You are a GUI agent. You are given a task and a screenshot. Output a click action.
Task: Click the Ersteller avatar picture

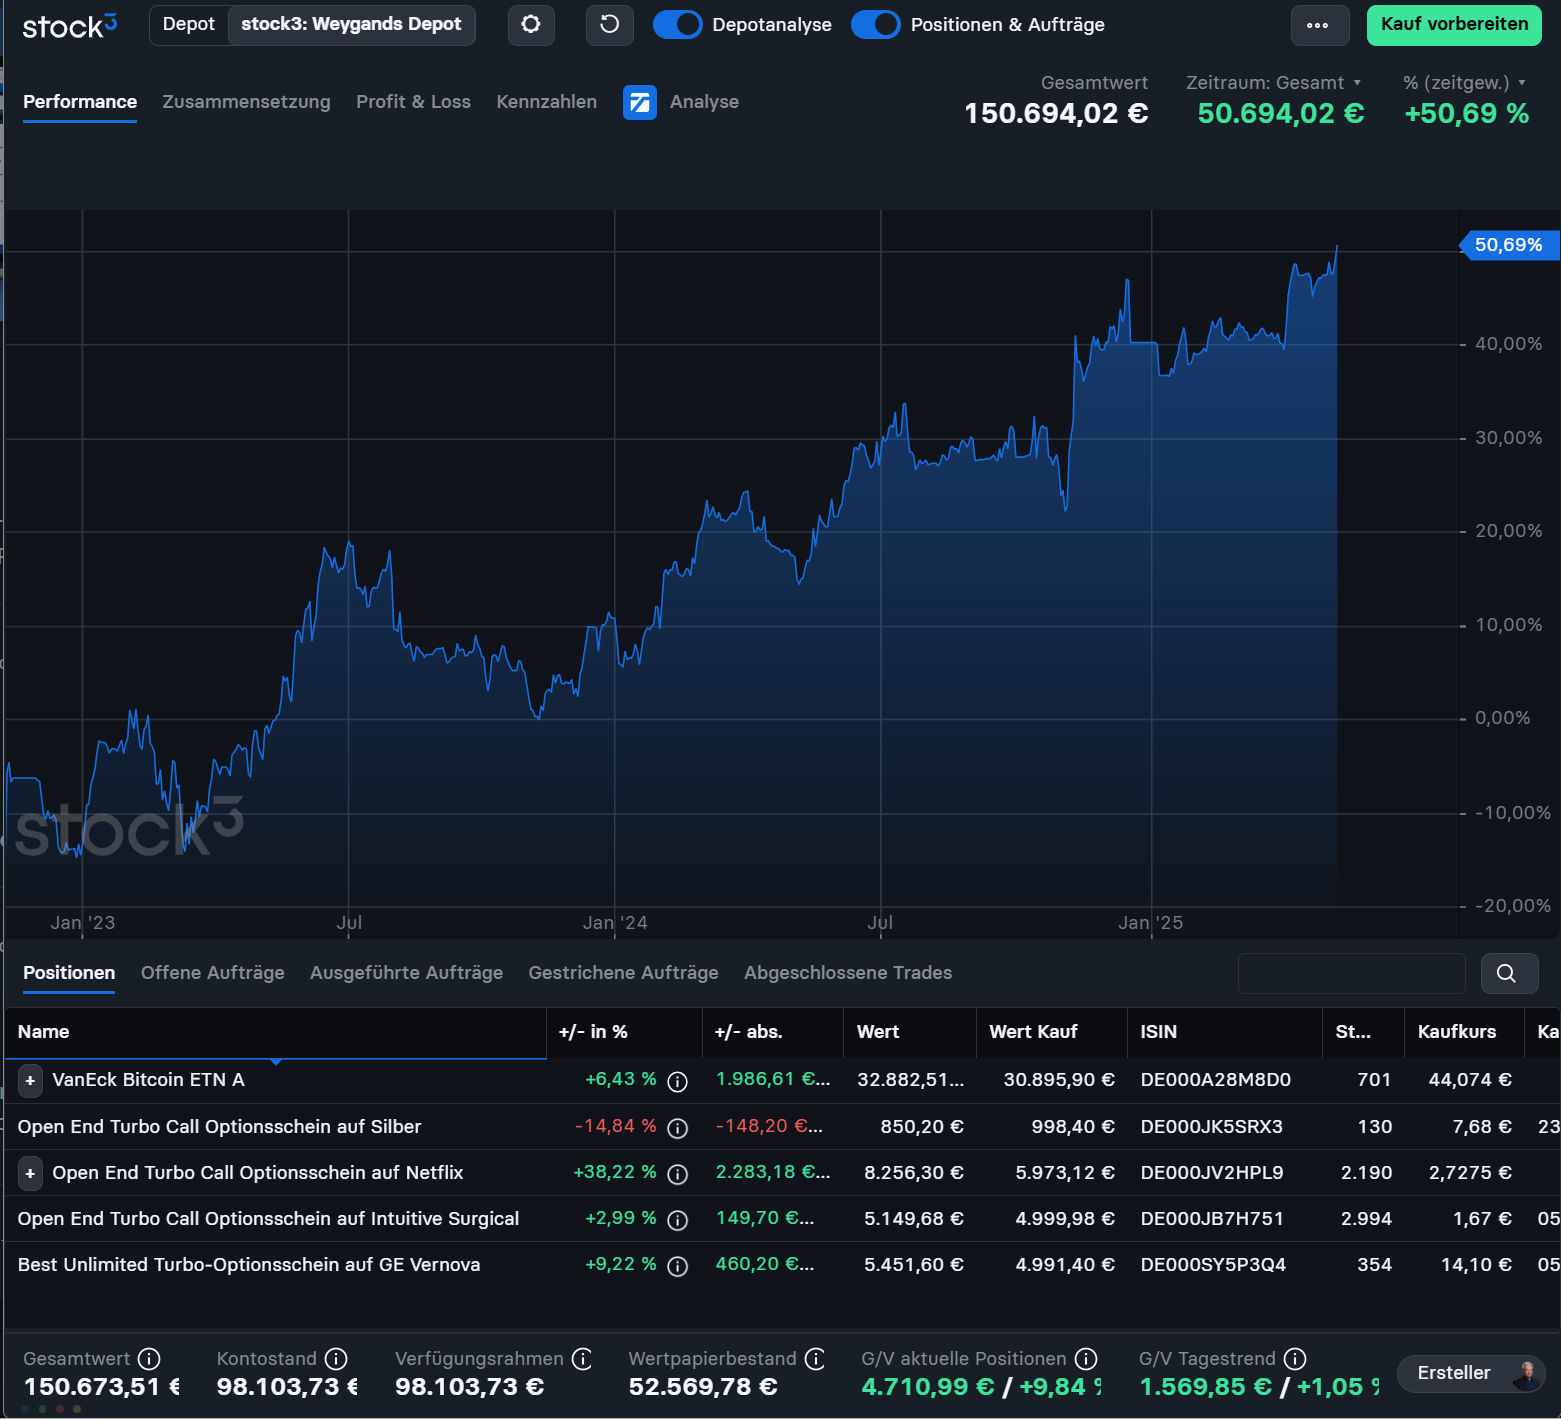pyautogui.click(x=1526, y=1374)
